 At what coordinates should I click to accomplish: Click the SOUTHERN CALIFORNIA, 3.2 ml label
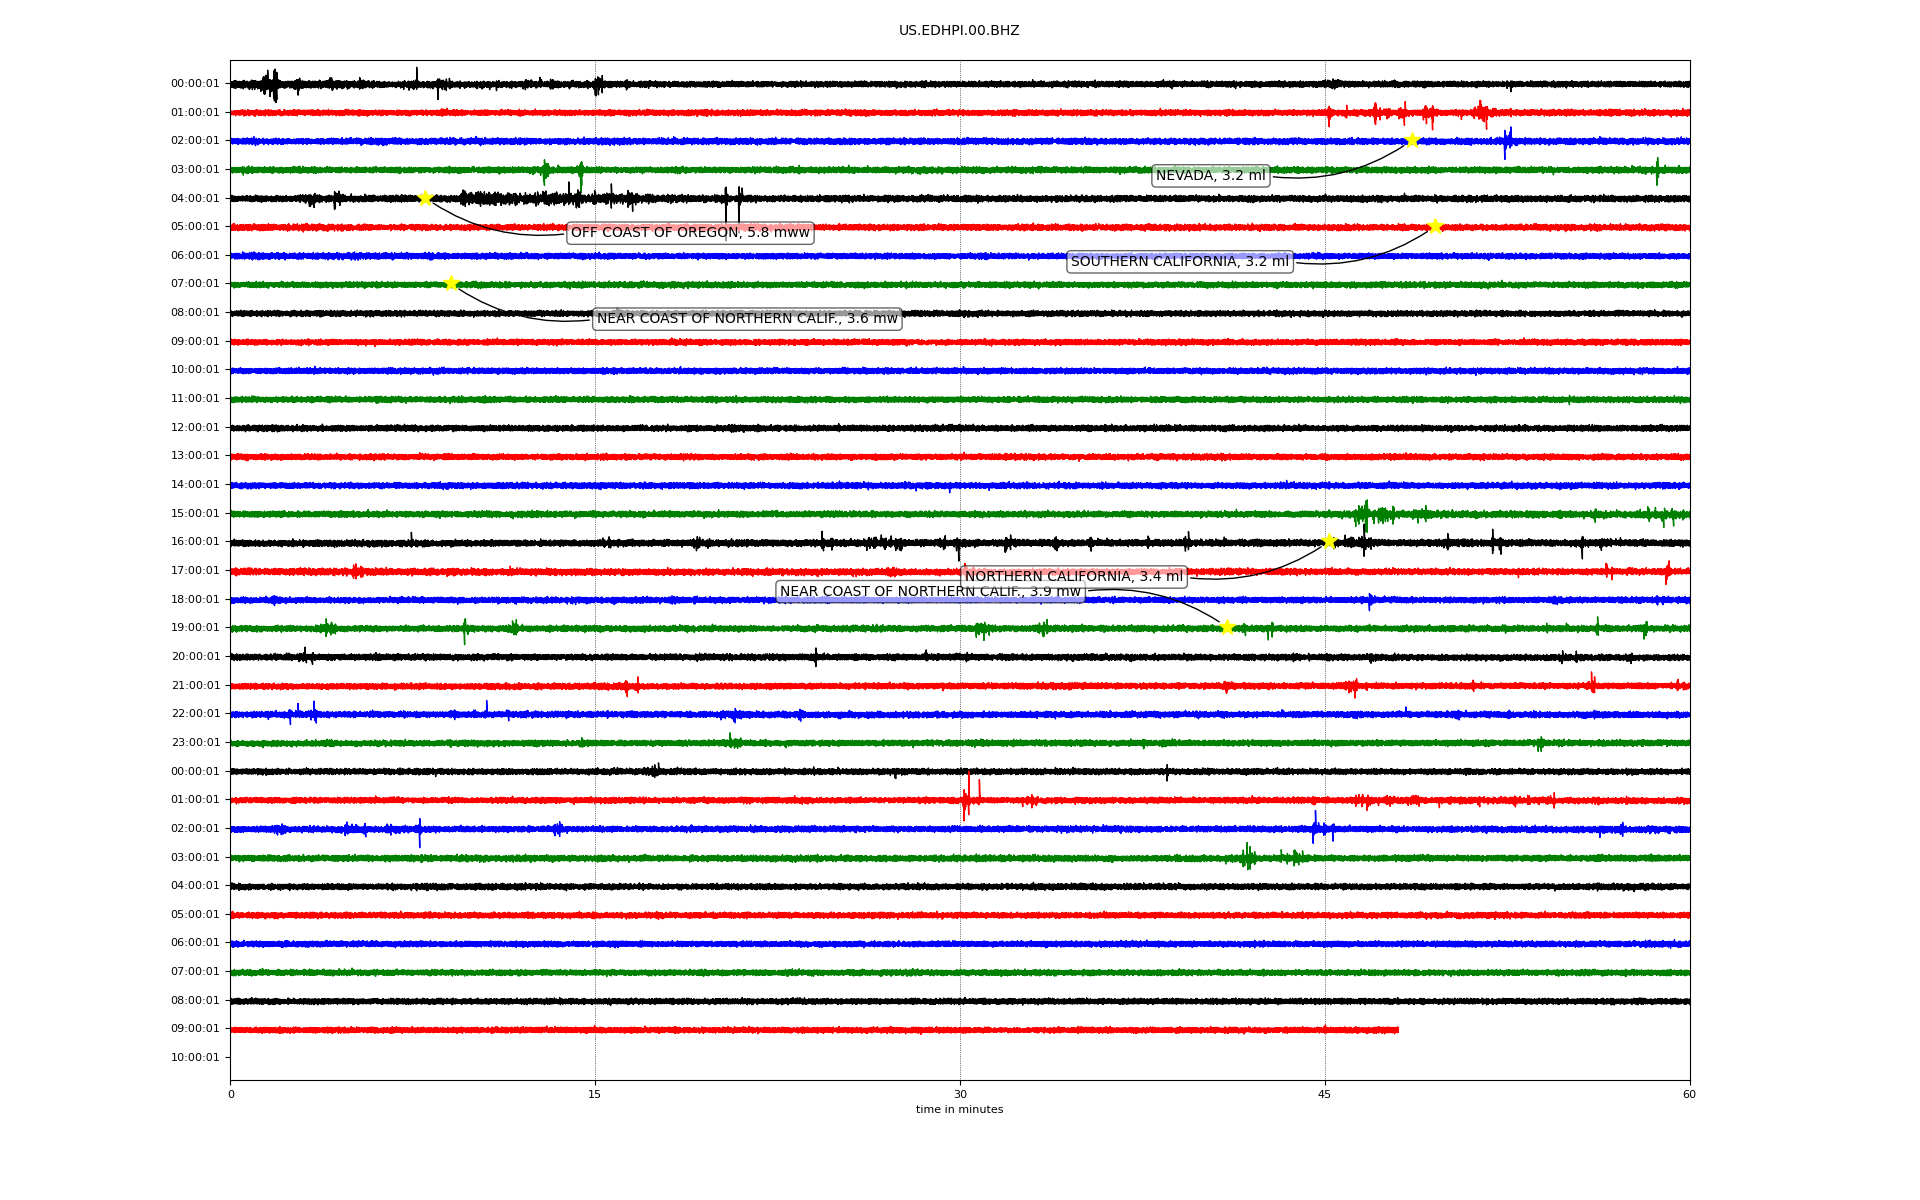pos(1179,262)
